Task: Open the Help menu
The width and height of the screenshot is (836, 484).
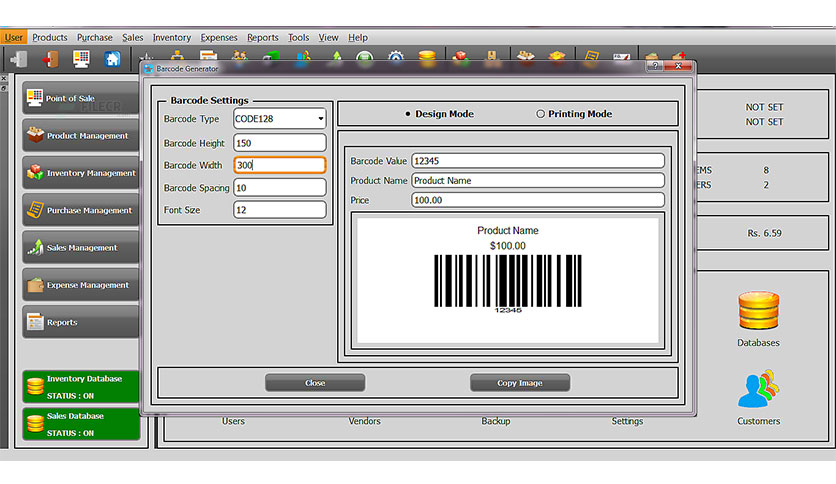Action: (358, 37)
